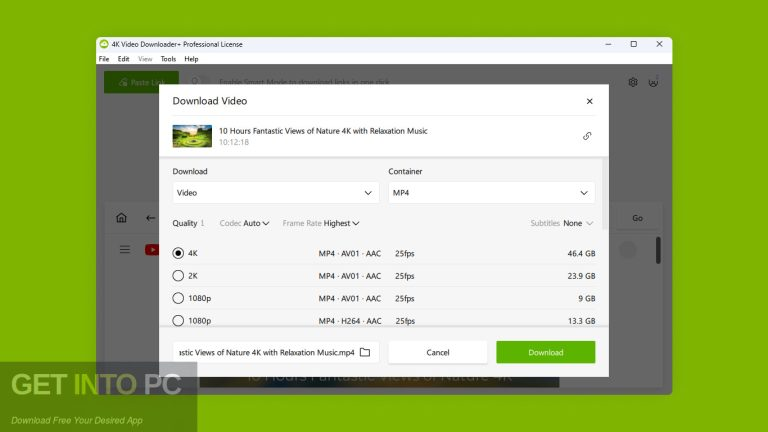
Task: Open the Container dropdown showing MP4
Action: (492, 192)
